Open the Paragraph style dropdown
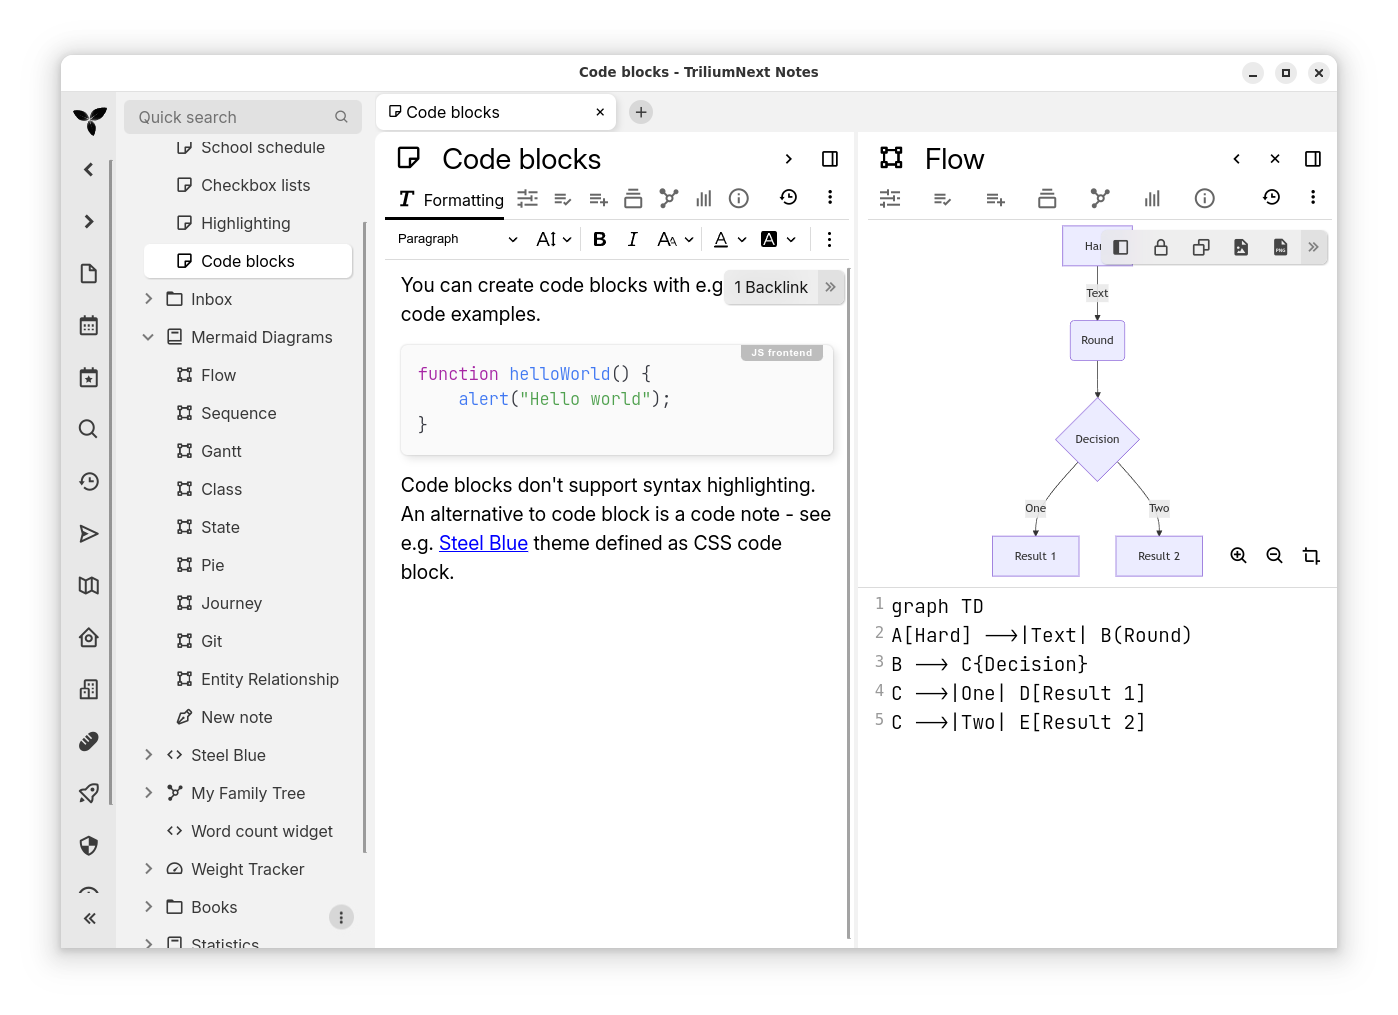This screenshot has height=1015, width=1398. point(457,239)
